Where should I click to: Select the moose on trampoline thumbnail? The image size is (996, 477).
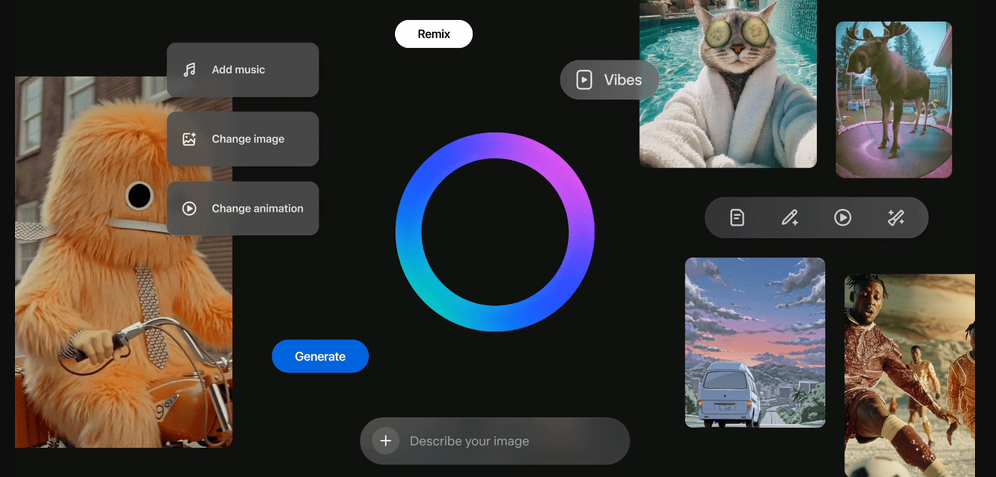(x=893, y=100)
